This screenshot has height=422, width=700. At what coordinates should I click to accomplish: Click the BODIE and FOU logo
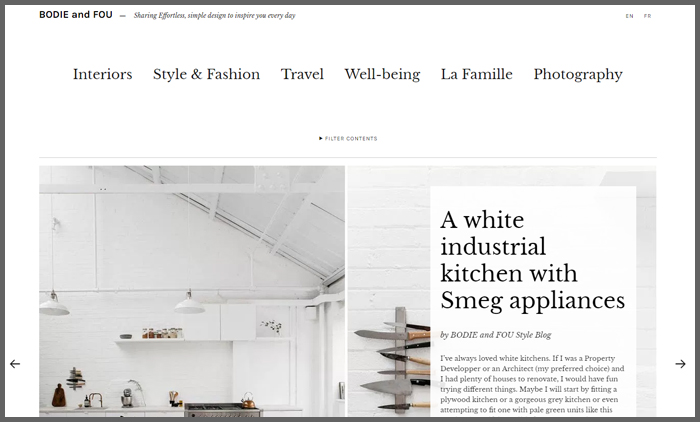point(76,15)
